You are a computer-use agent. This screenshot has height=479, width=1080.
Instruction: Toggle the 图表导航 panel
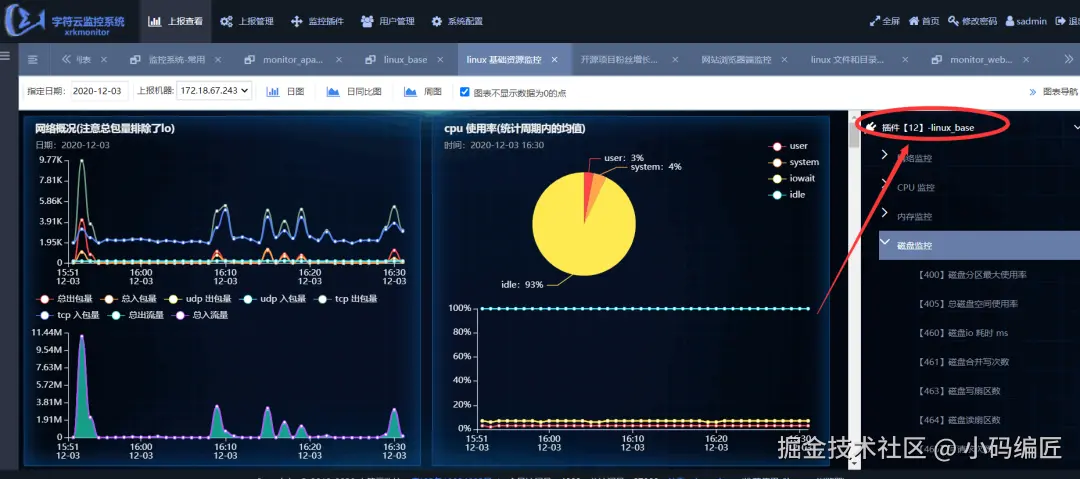[1054, 92]
